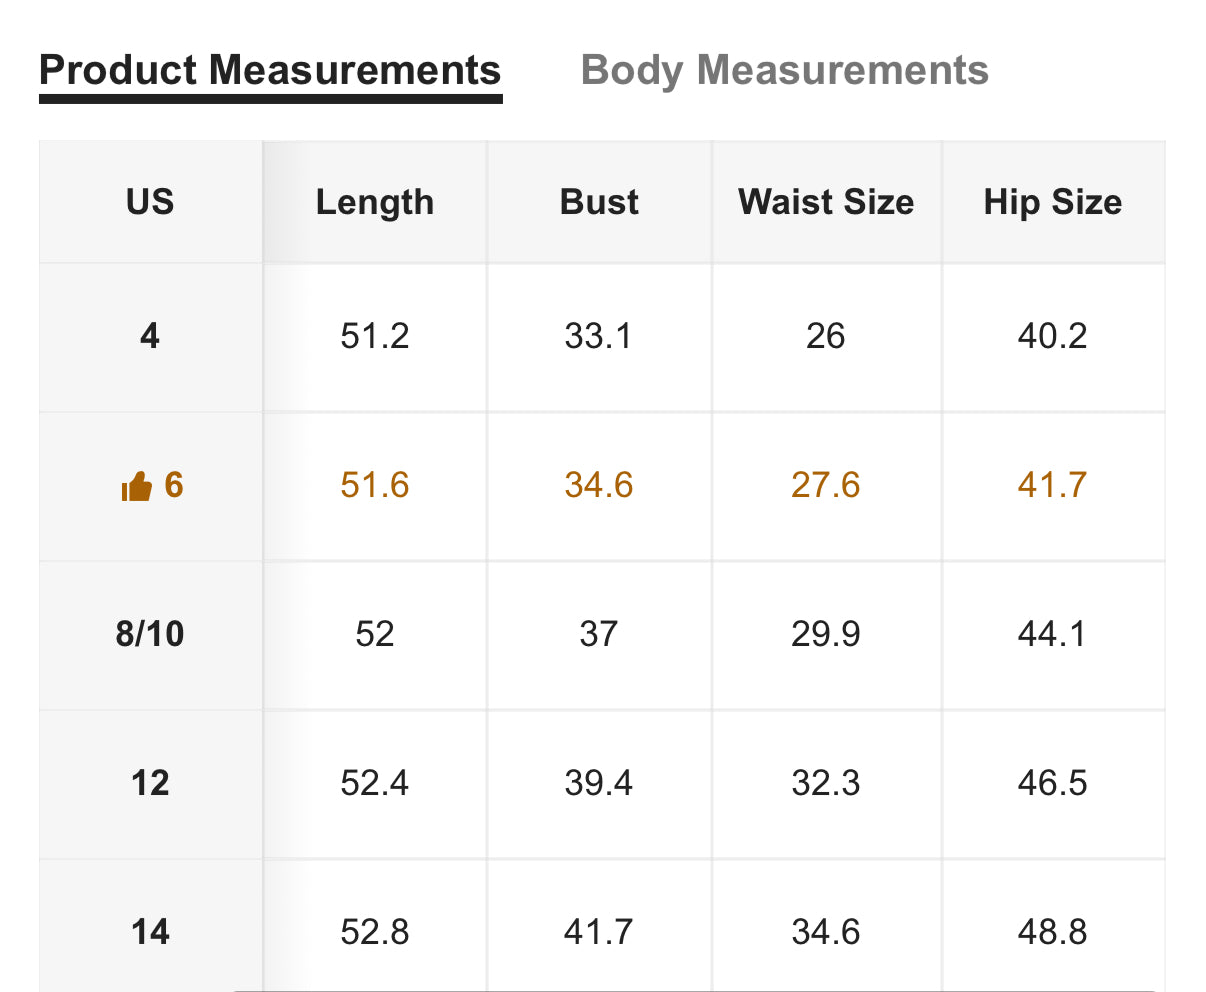Click the 39.4 bust cell
This screenshot has height=992, width=1206.
pos(599,783)
